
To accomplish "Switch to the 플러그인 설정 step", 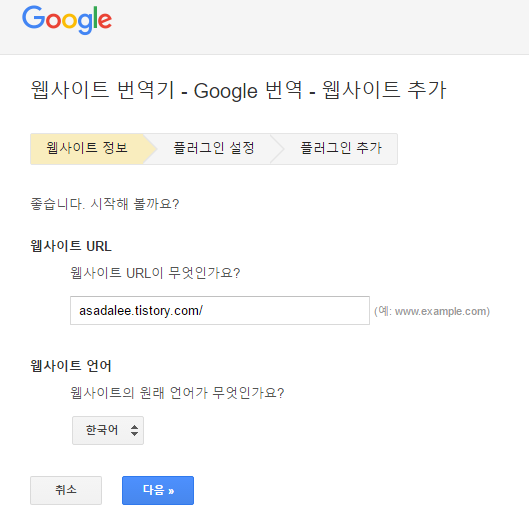I will click(214, 148).
